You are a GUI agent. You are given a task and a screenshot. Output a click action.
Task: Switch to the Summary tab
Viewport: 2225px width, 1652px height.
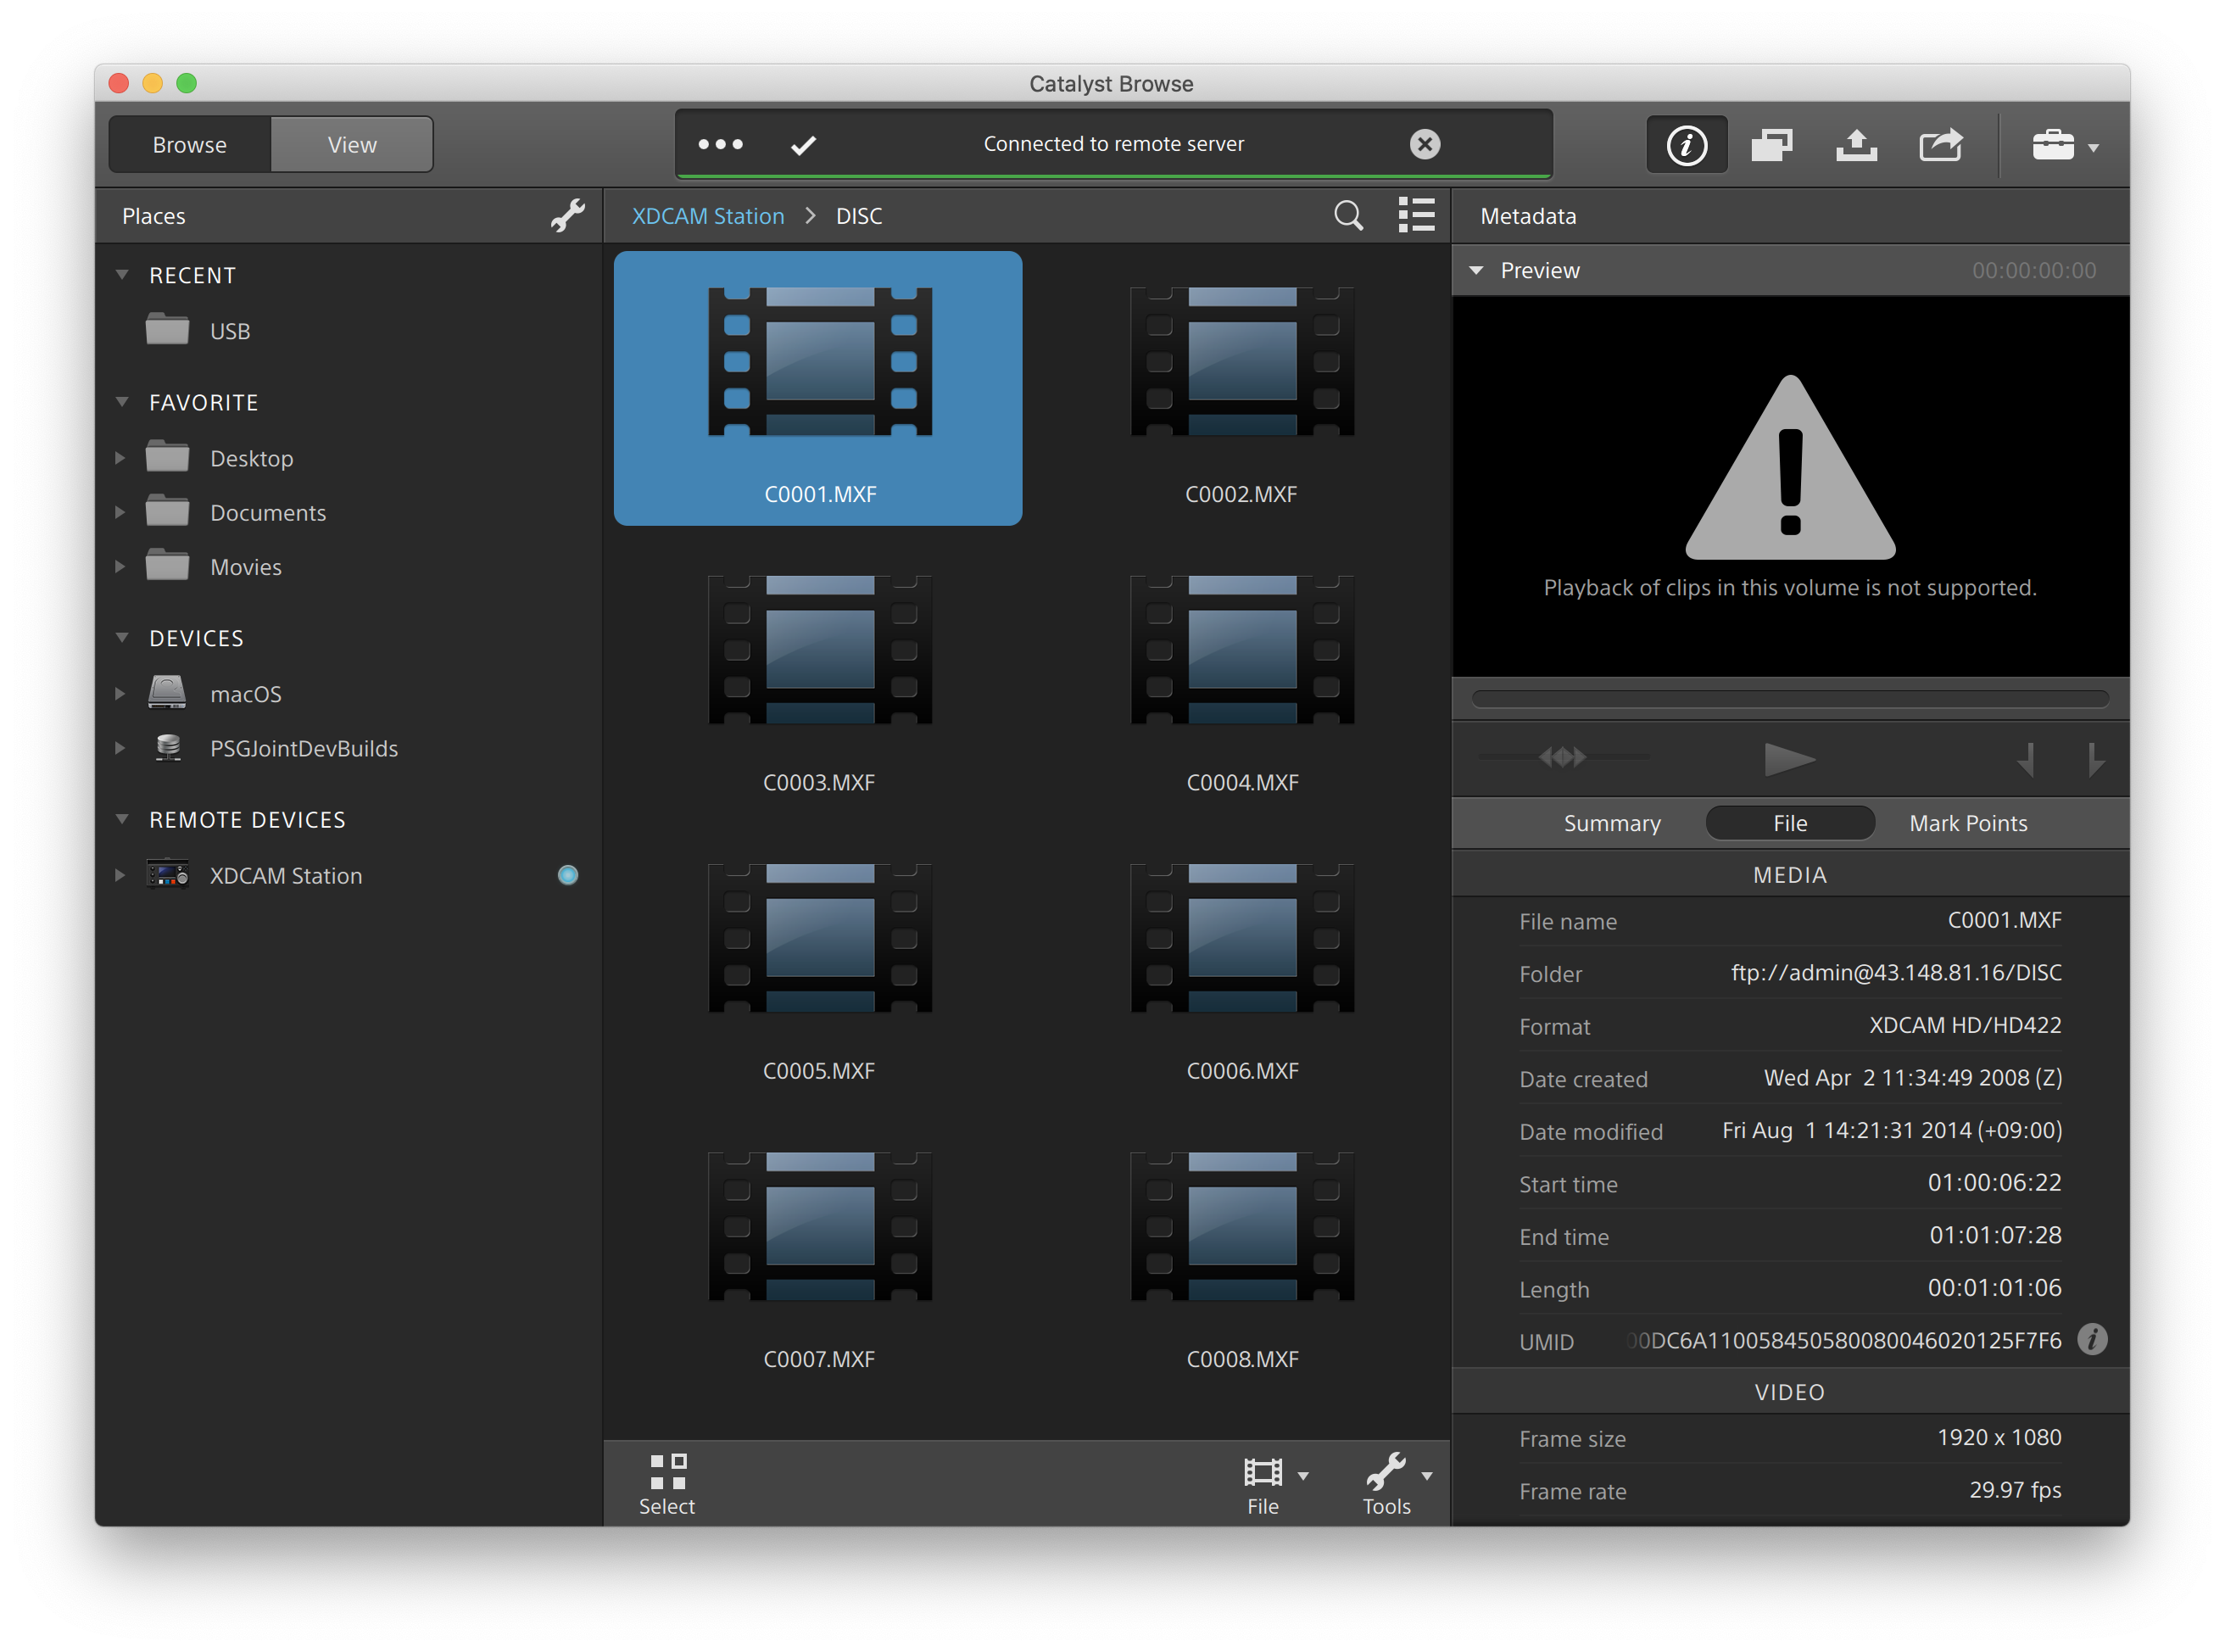coord(1611,823)
